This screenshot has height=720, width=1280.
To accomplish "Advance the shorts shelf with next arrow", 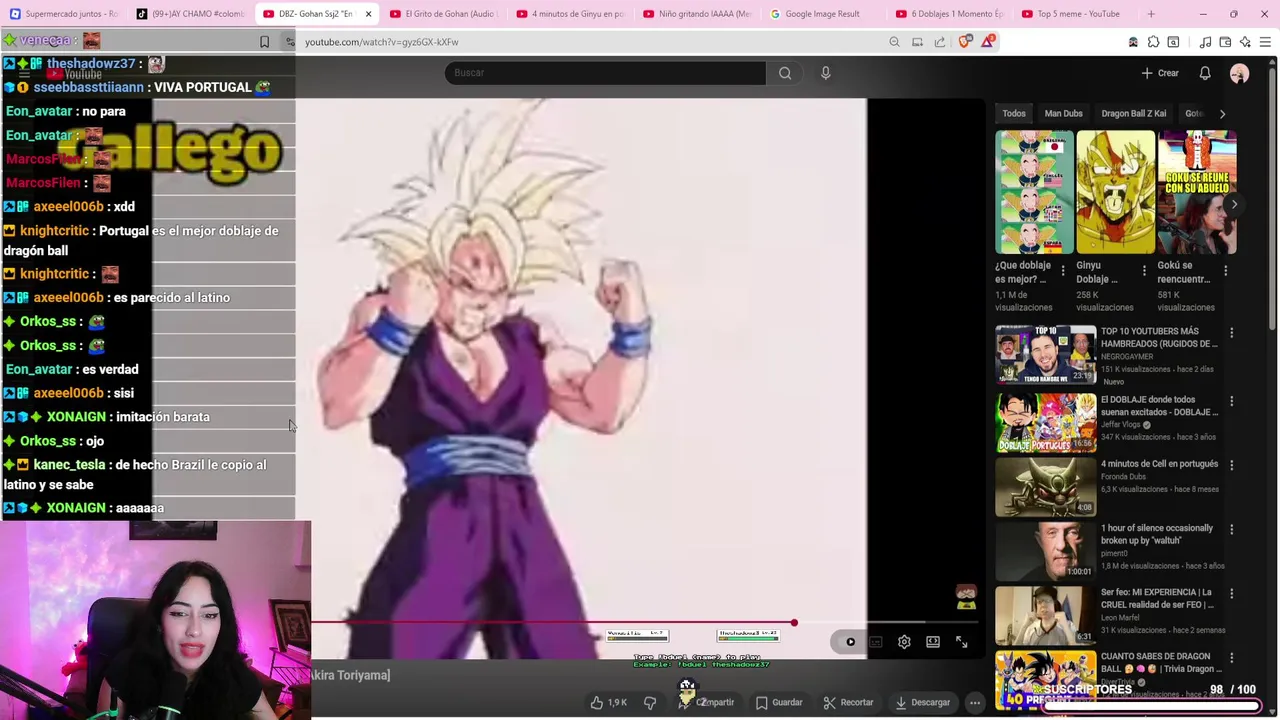I will tap(1234, 204).
